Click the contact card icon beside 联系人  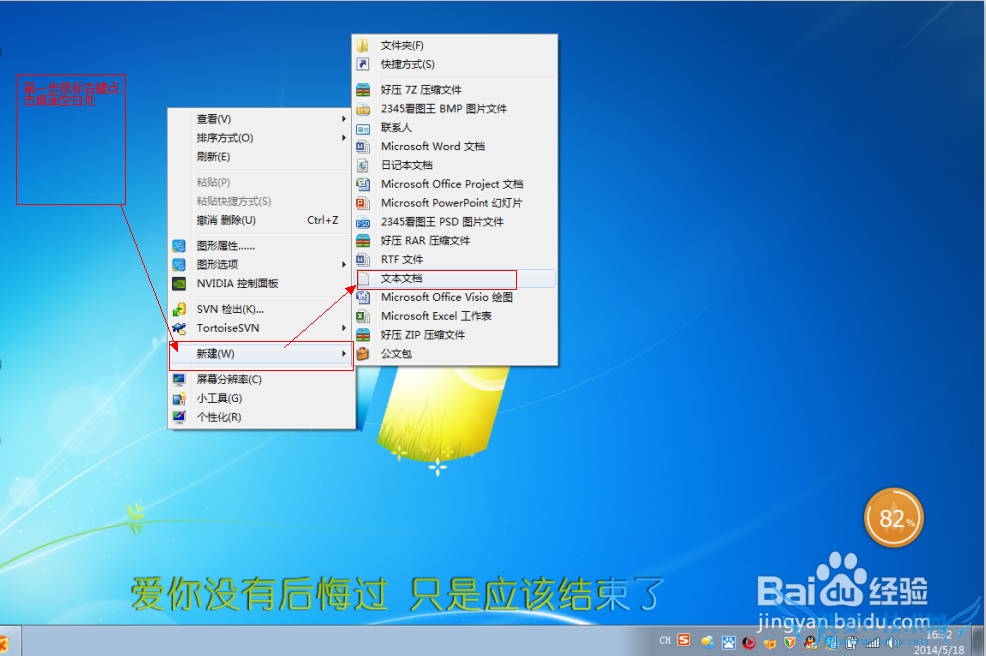[363, 128]
